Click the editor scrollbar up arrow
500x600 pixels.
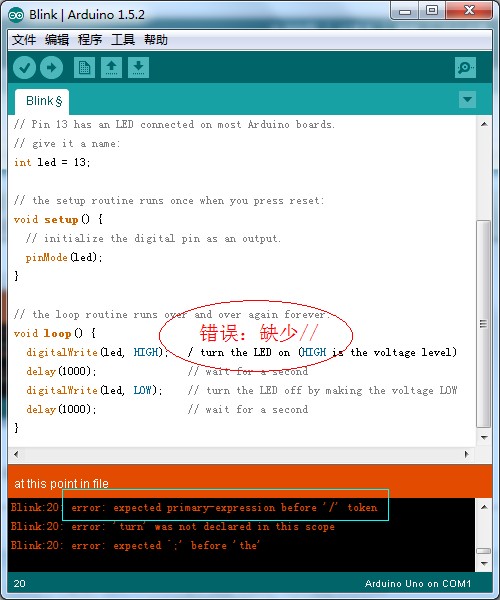click(484, 124)
